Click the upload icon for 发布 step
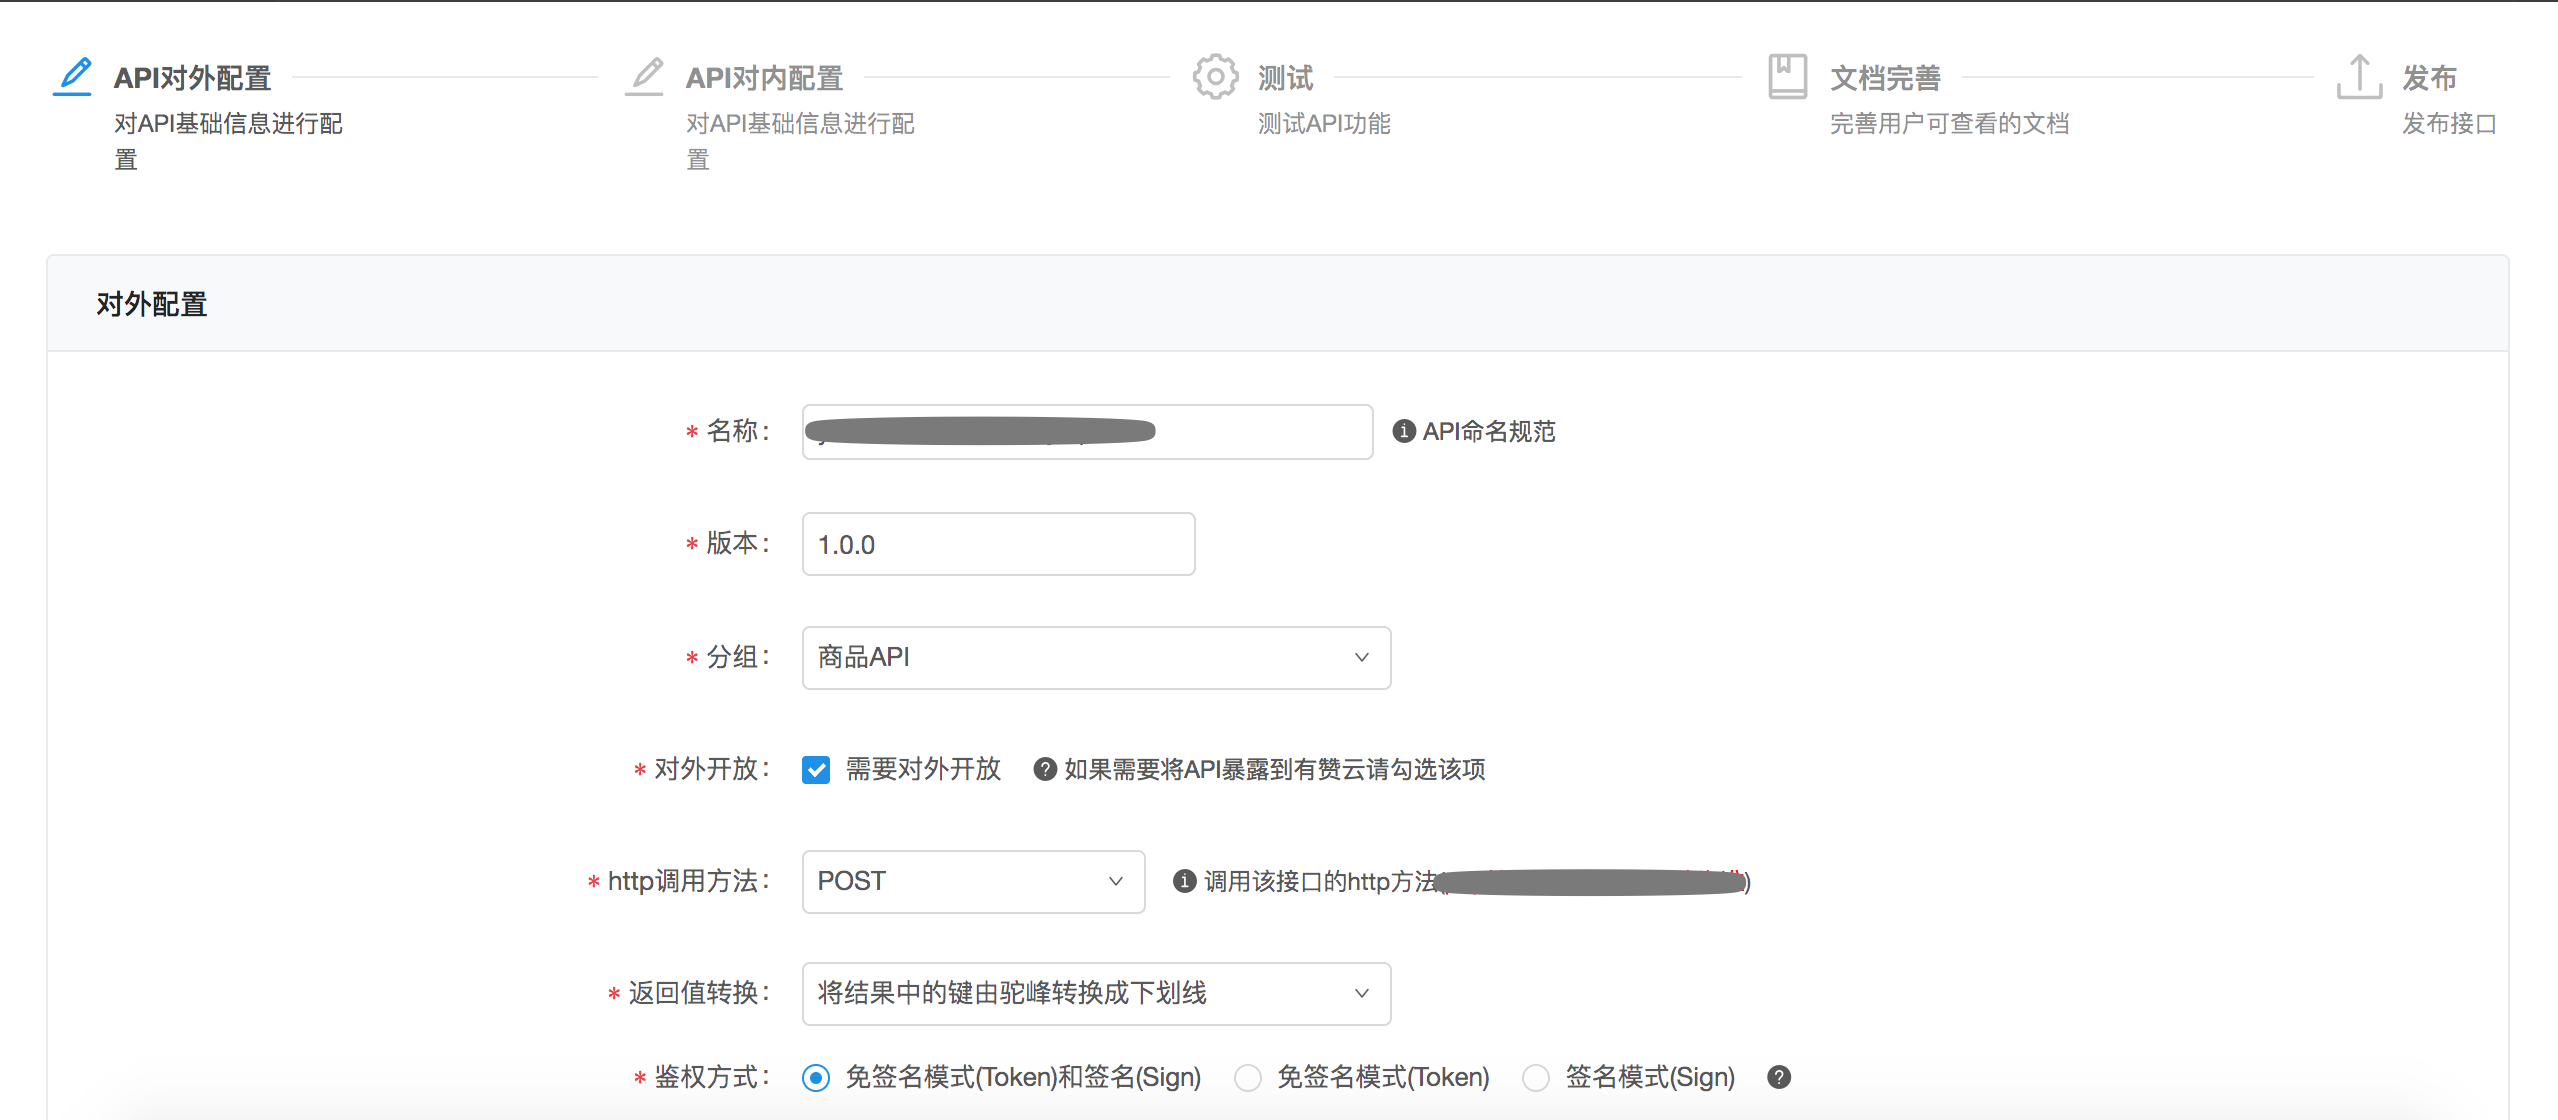This screenshot has height=1120, width=2558. click(2359, 77)
